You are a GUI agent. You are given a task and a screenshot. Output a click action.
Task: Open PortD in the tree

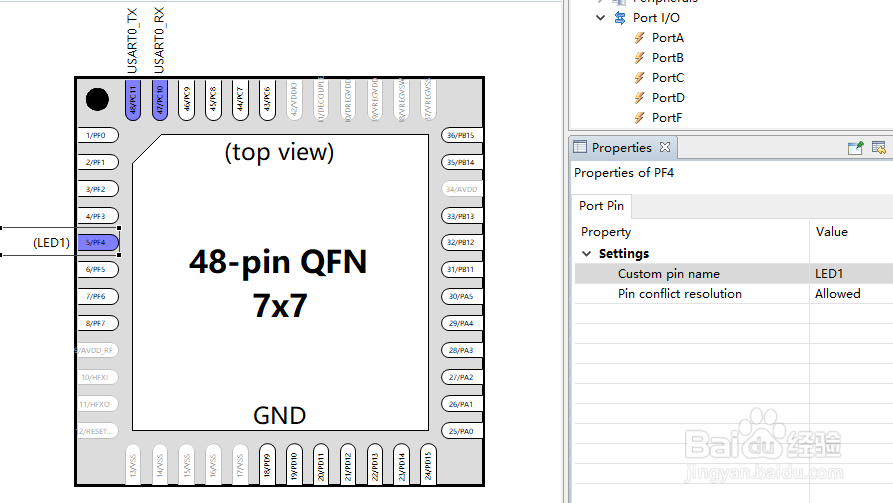[668, 98]
